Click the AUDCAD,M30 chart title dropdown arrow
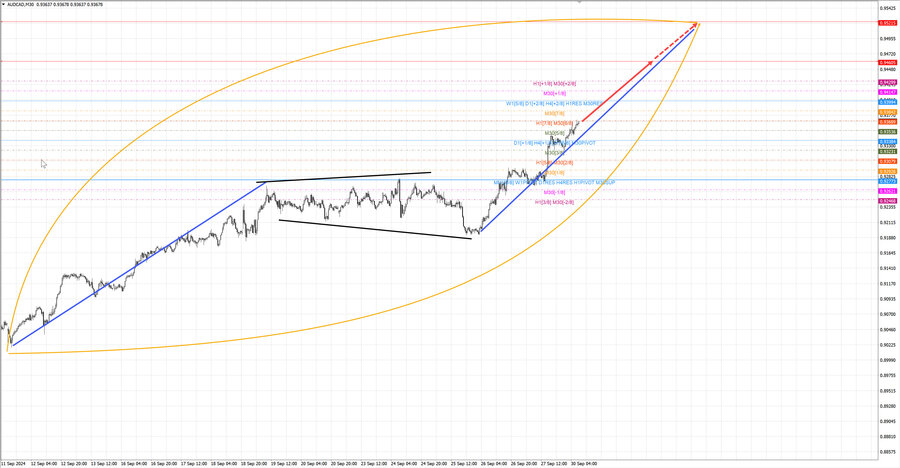The image size is (900, 468). coord(3,4)
